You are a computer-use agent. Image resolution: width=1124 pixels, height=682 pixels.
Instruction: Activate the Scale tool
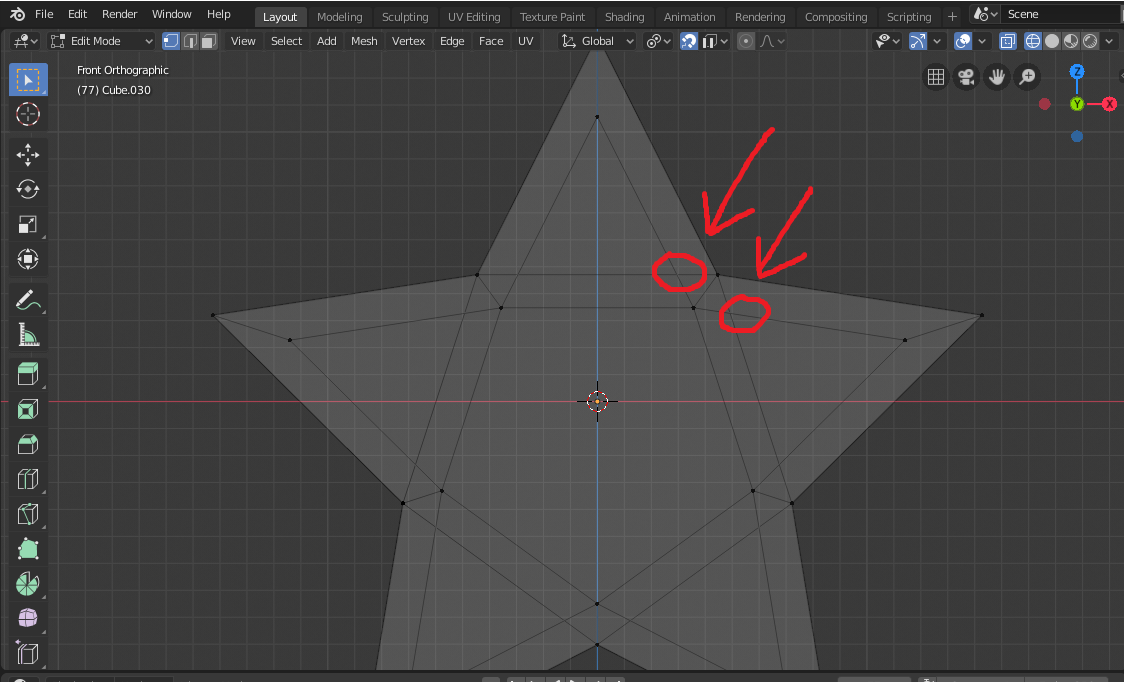point(28,224)
